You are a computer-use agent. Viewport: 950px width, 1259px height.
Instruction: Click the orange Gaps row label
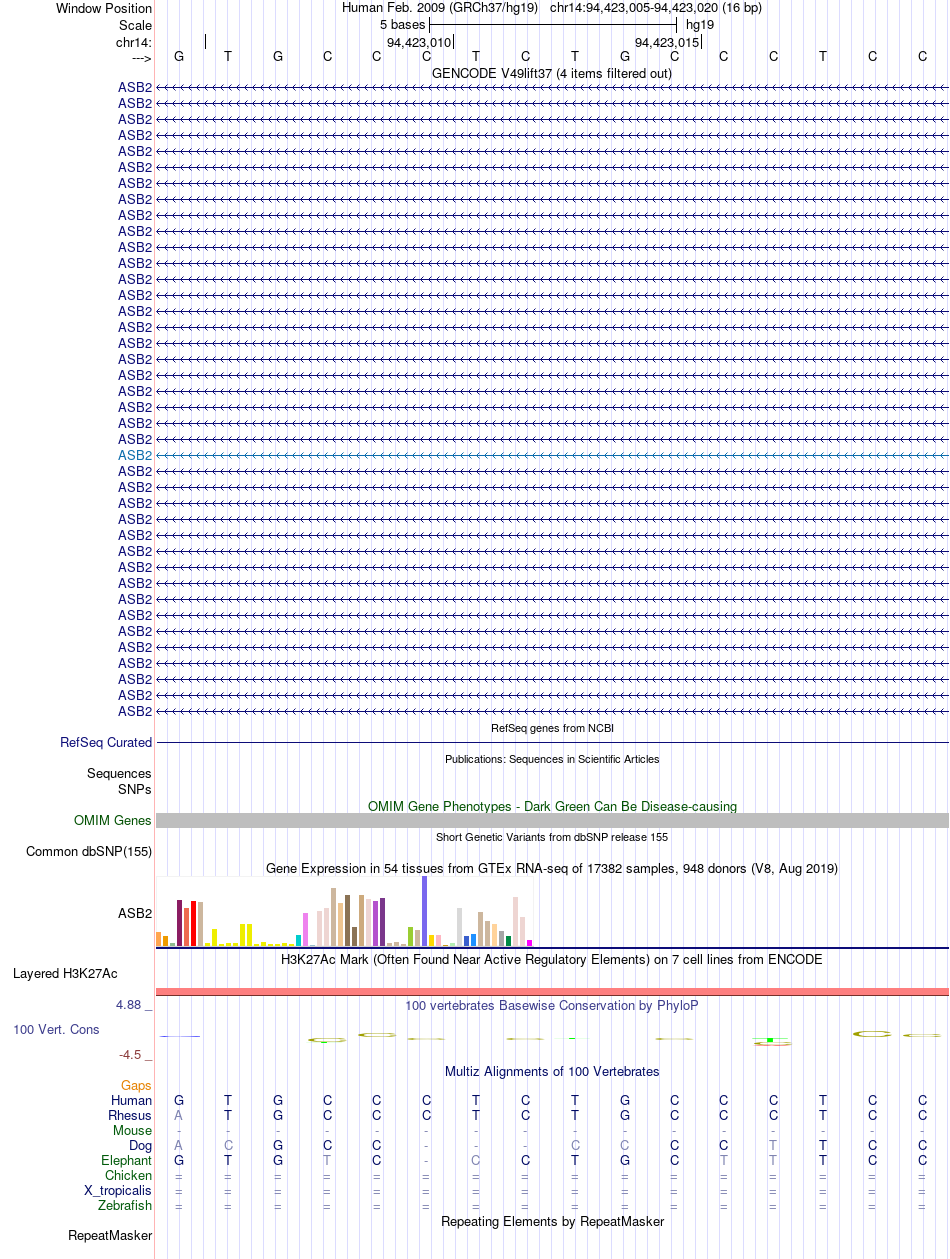[x=137, y=1086]
